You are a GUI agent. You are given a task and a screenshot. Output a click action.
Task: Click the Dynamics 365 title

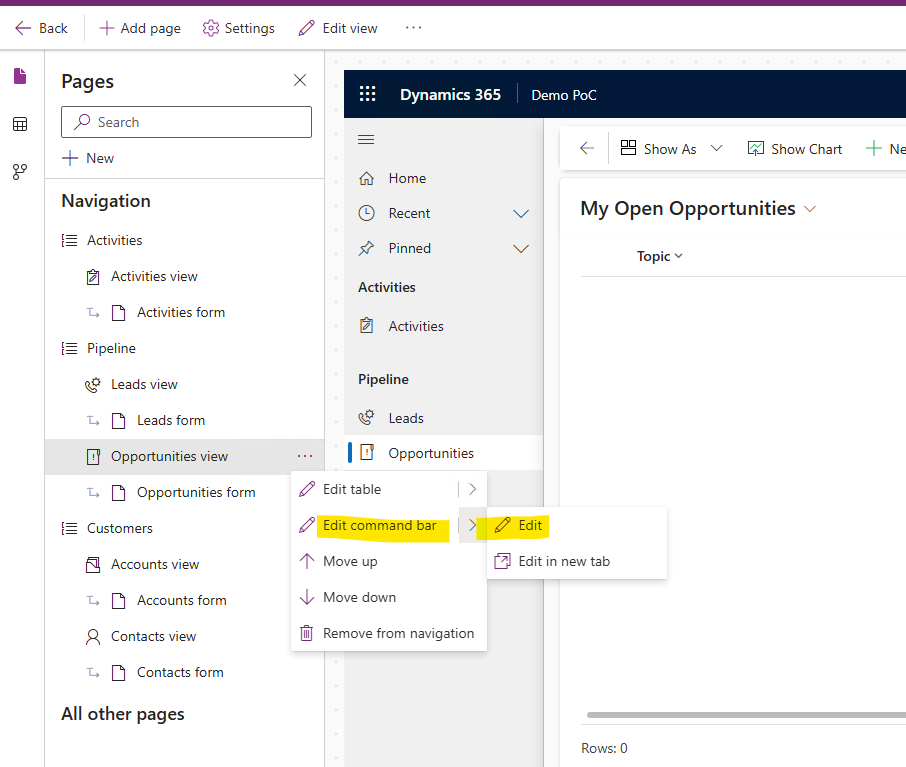tap(450, 95)
